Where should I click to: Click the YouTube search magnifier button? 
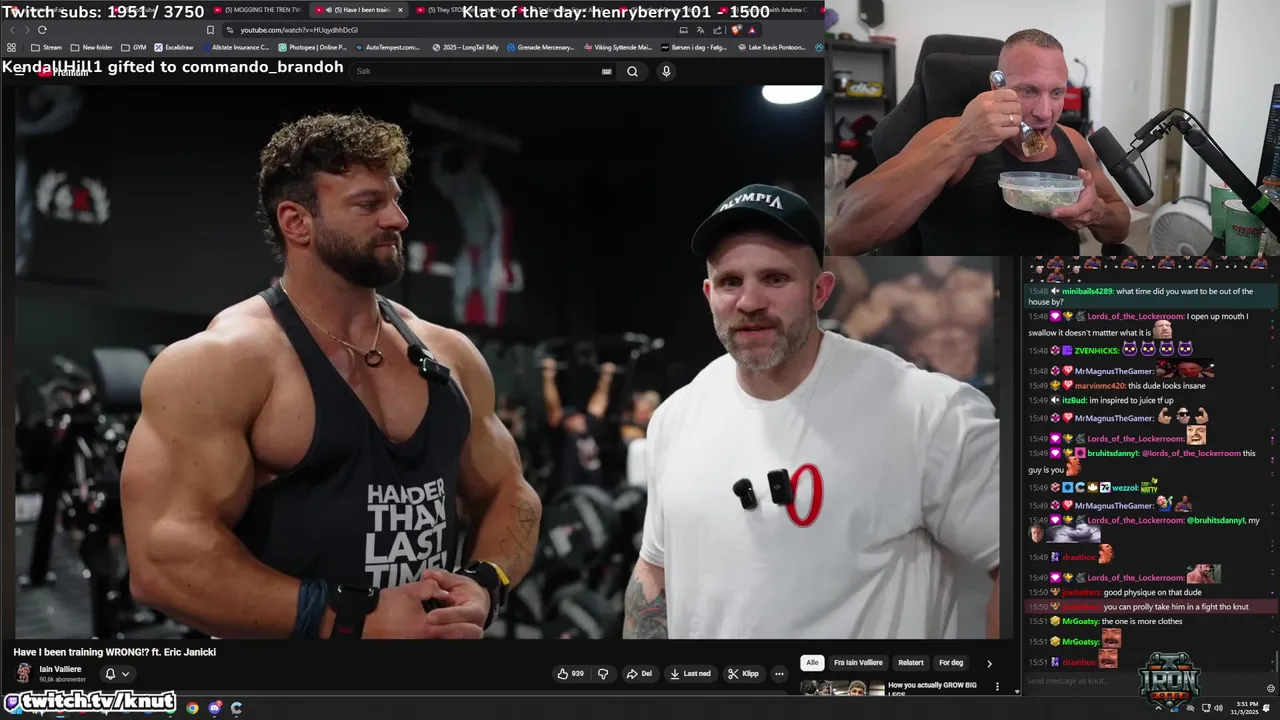pyautogui.click(x=632, y=71)
